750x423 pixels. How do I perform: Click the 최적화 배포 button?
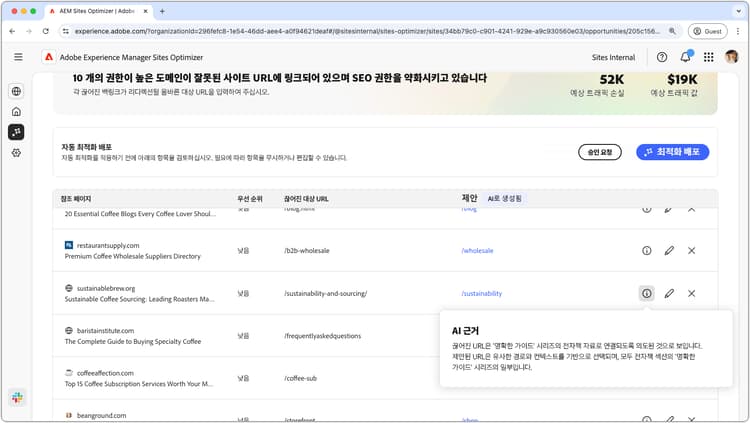[x=673, y=152]
